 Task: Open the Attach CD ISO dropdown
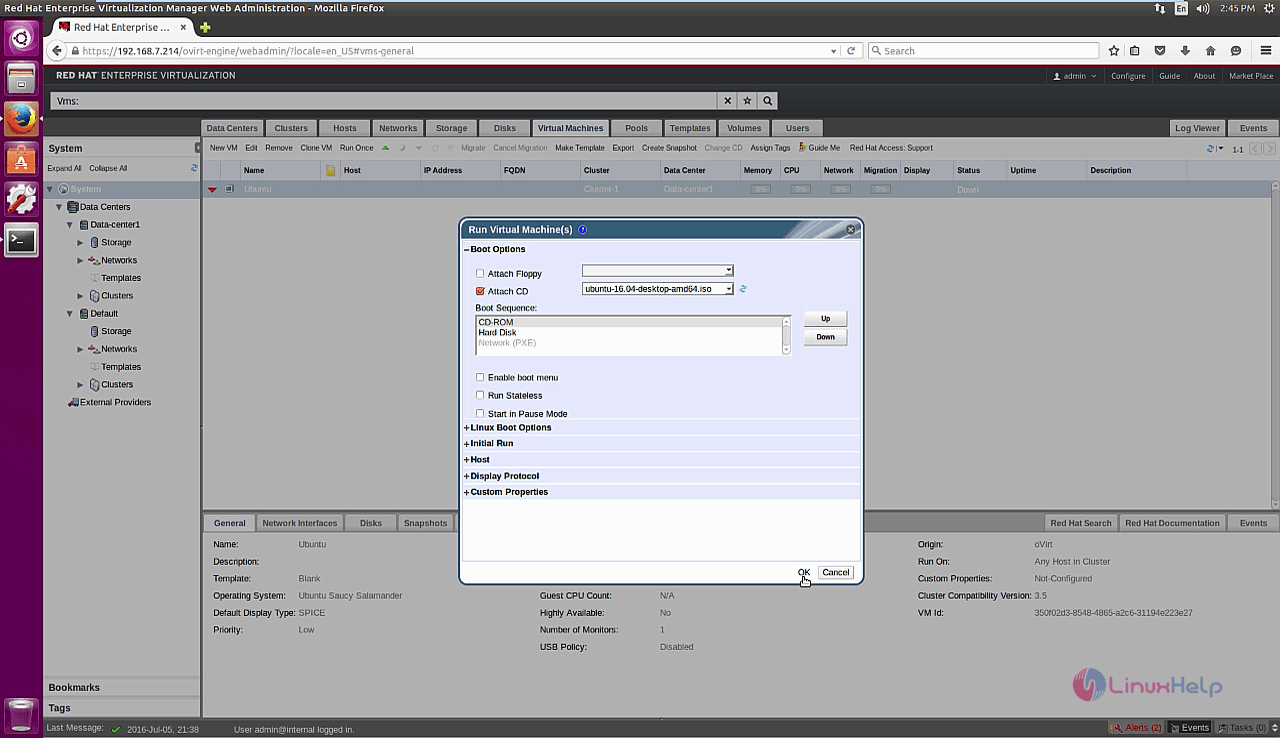(x=729, y=289)
